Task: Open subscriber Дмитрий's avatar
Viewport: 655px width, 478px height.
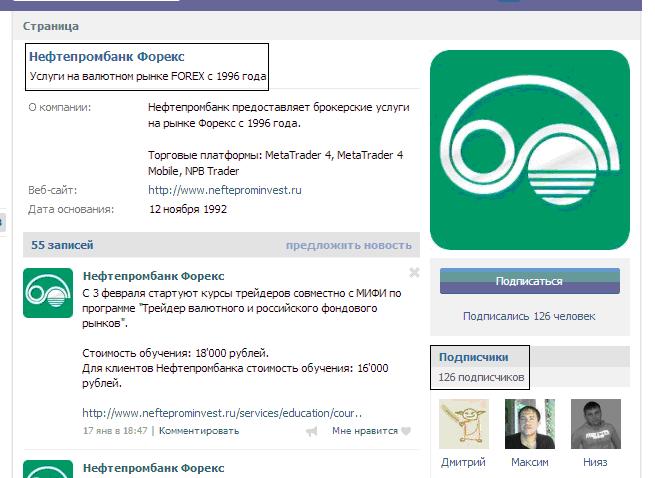Action: (x=464, y=424)
